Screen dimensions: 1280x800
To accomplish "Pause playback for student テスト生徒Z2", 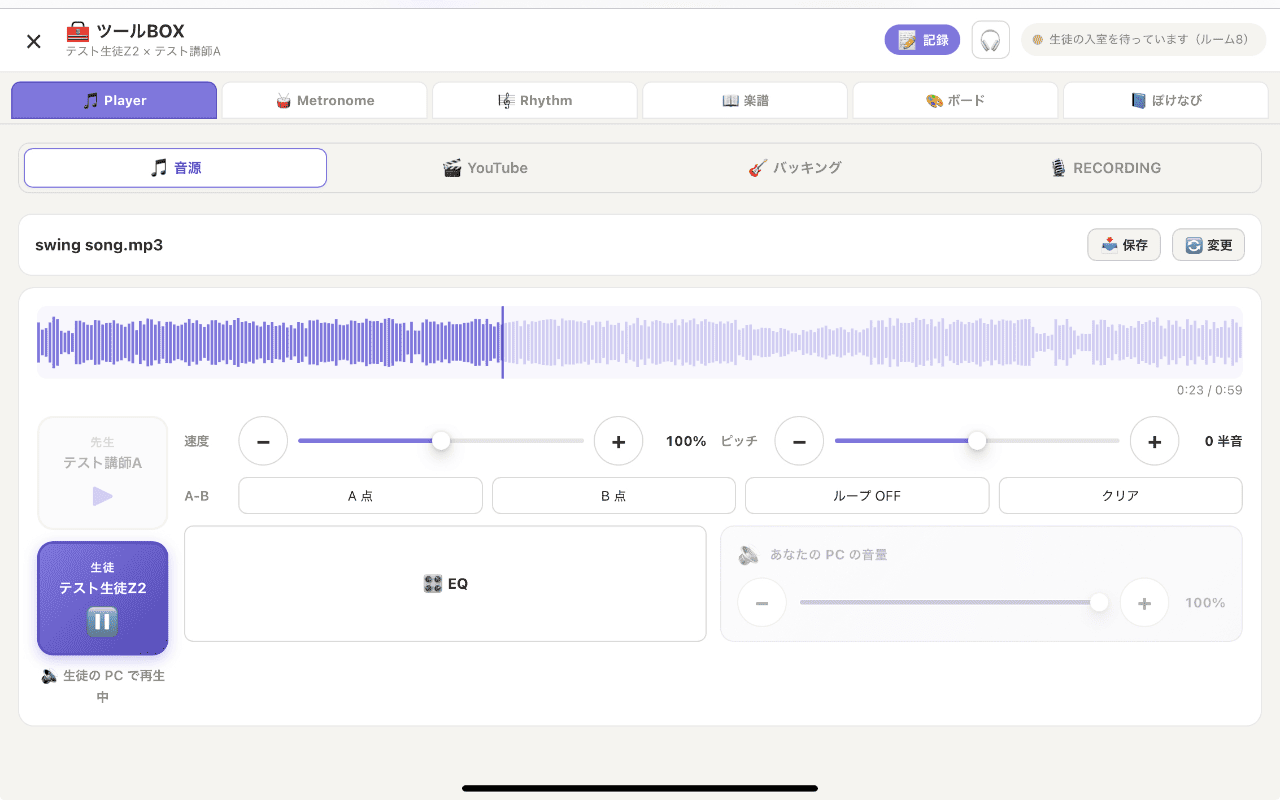I will pyautogui.click(x=103, y=598).
